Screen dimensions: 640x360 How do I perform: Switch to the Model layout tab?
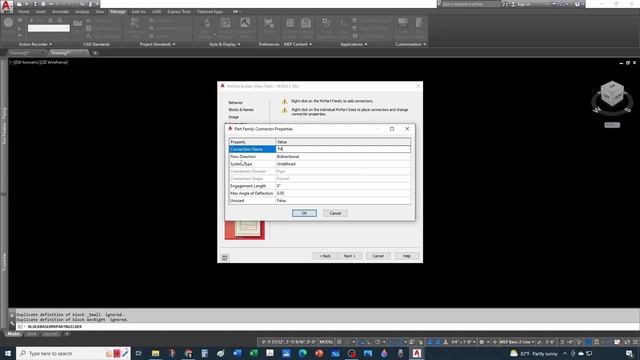13,334
